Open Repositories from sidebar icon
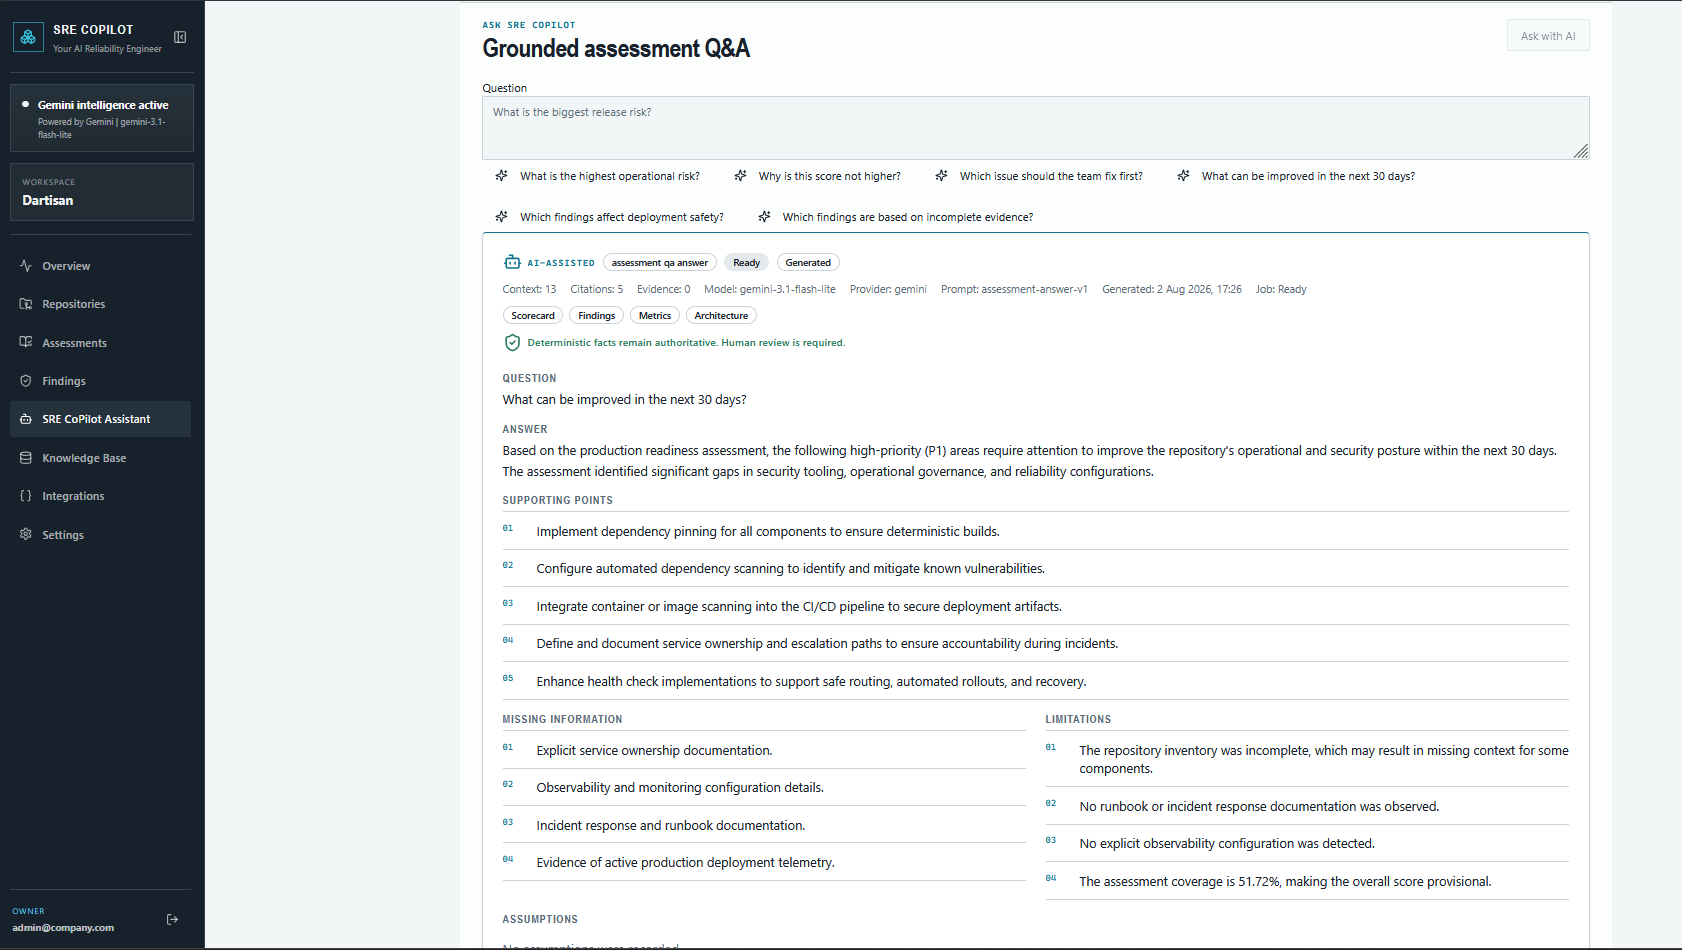Screen dimensions: 1682x950 point(26,304)
